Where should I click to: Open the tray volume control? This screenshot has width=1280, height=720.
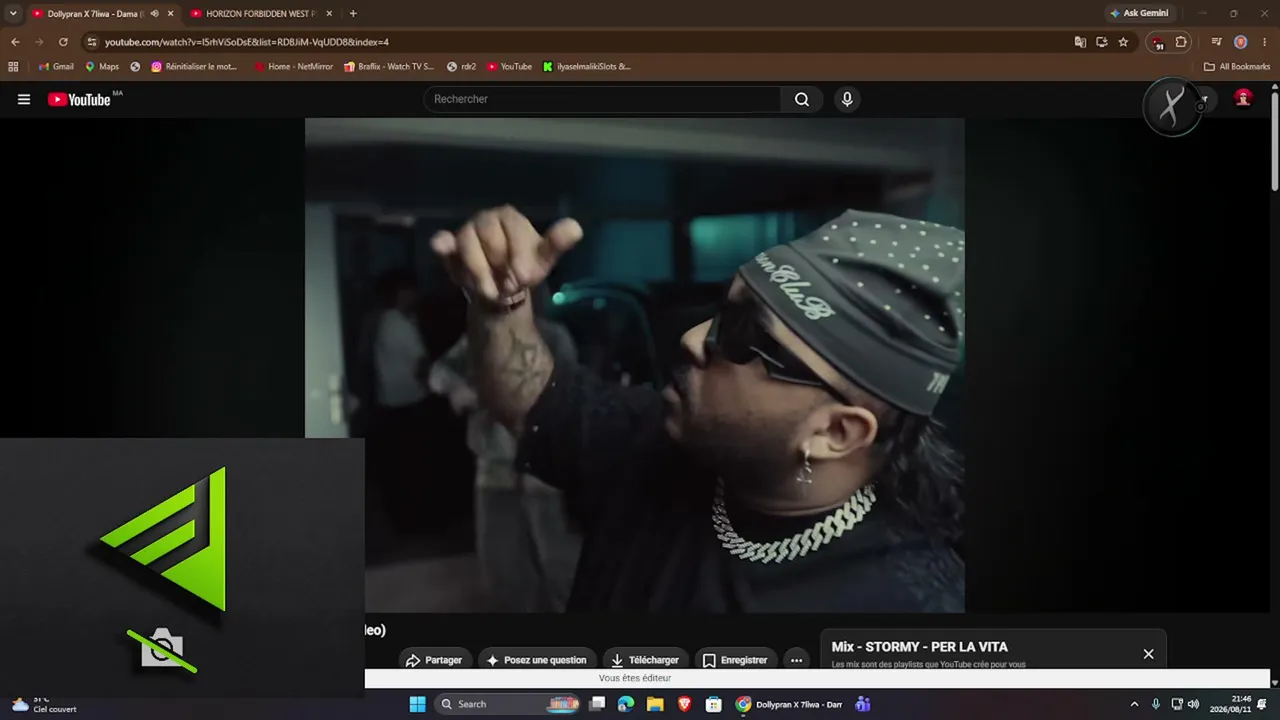1193,704
